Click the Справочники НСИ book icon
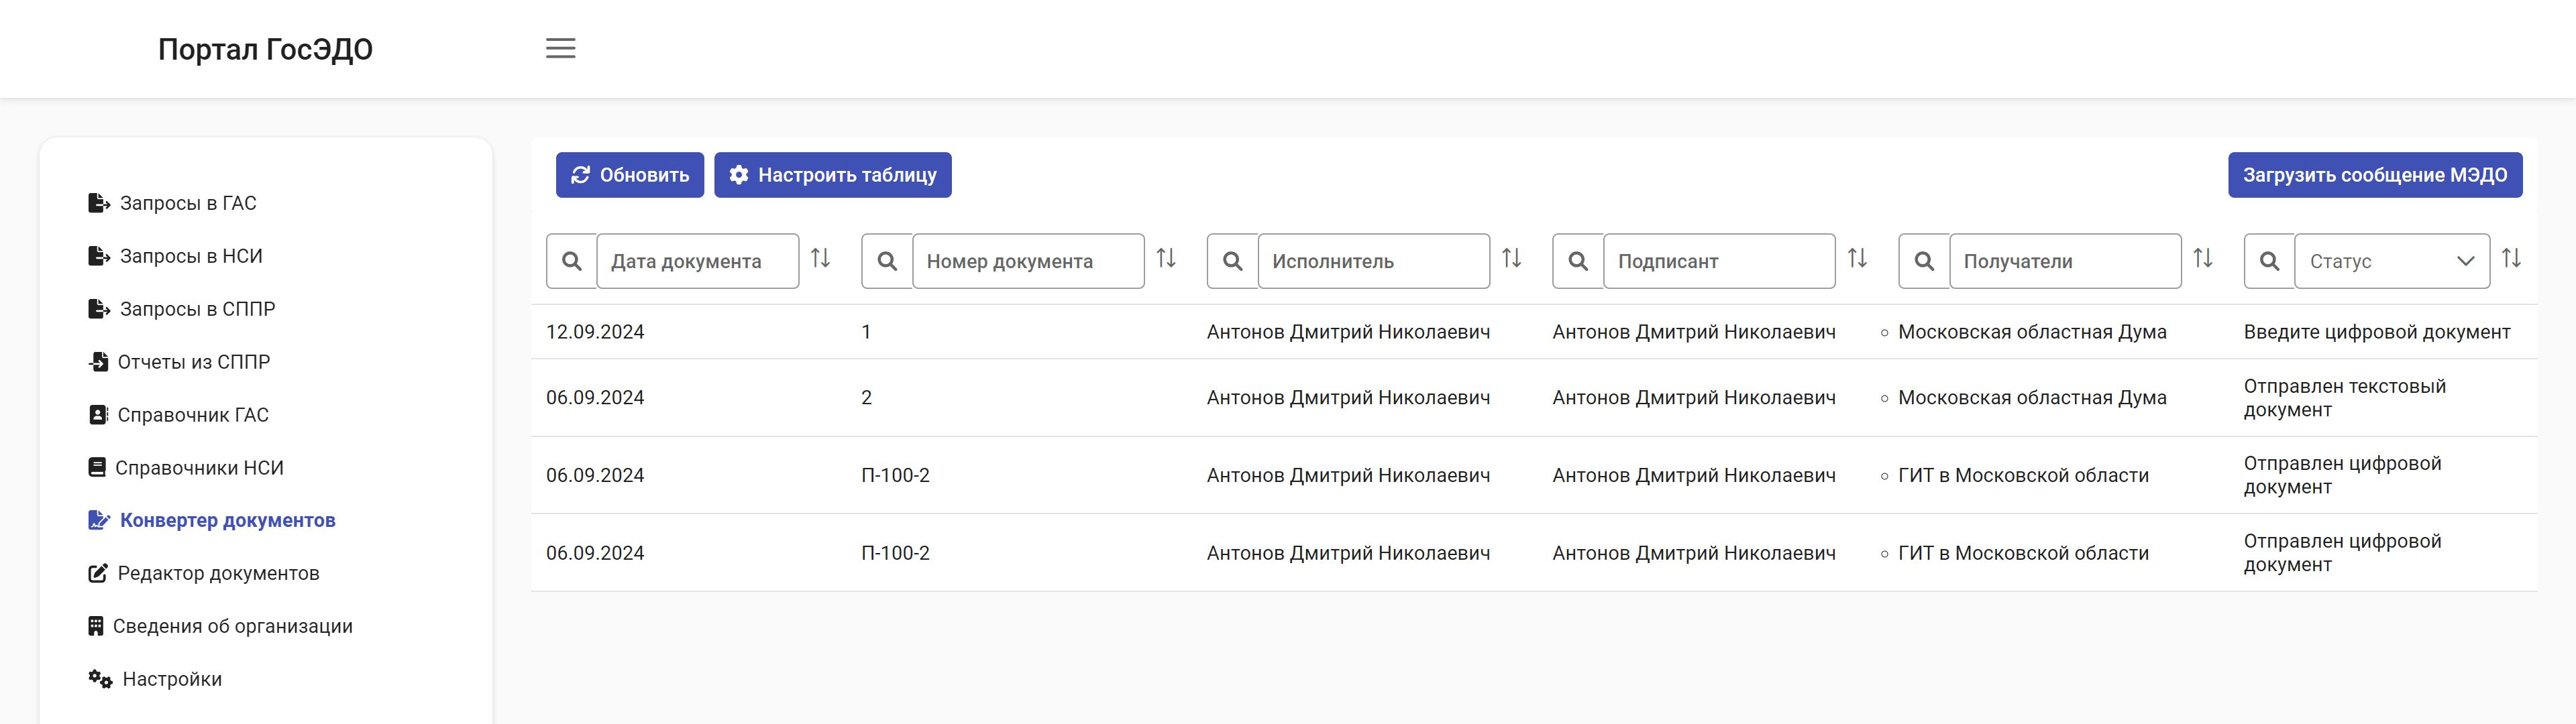 [97, 467]
